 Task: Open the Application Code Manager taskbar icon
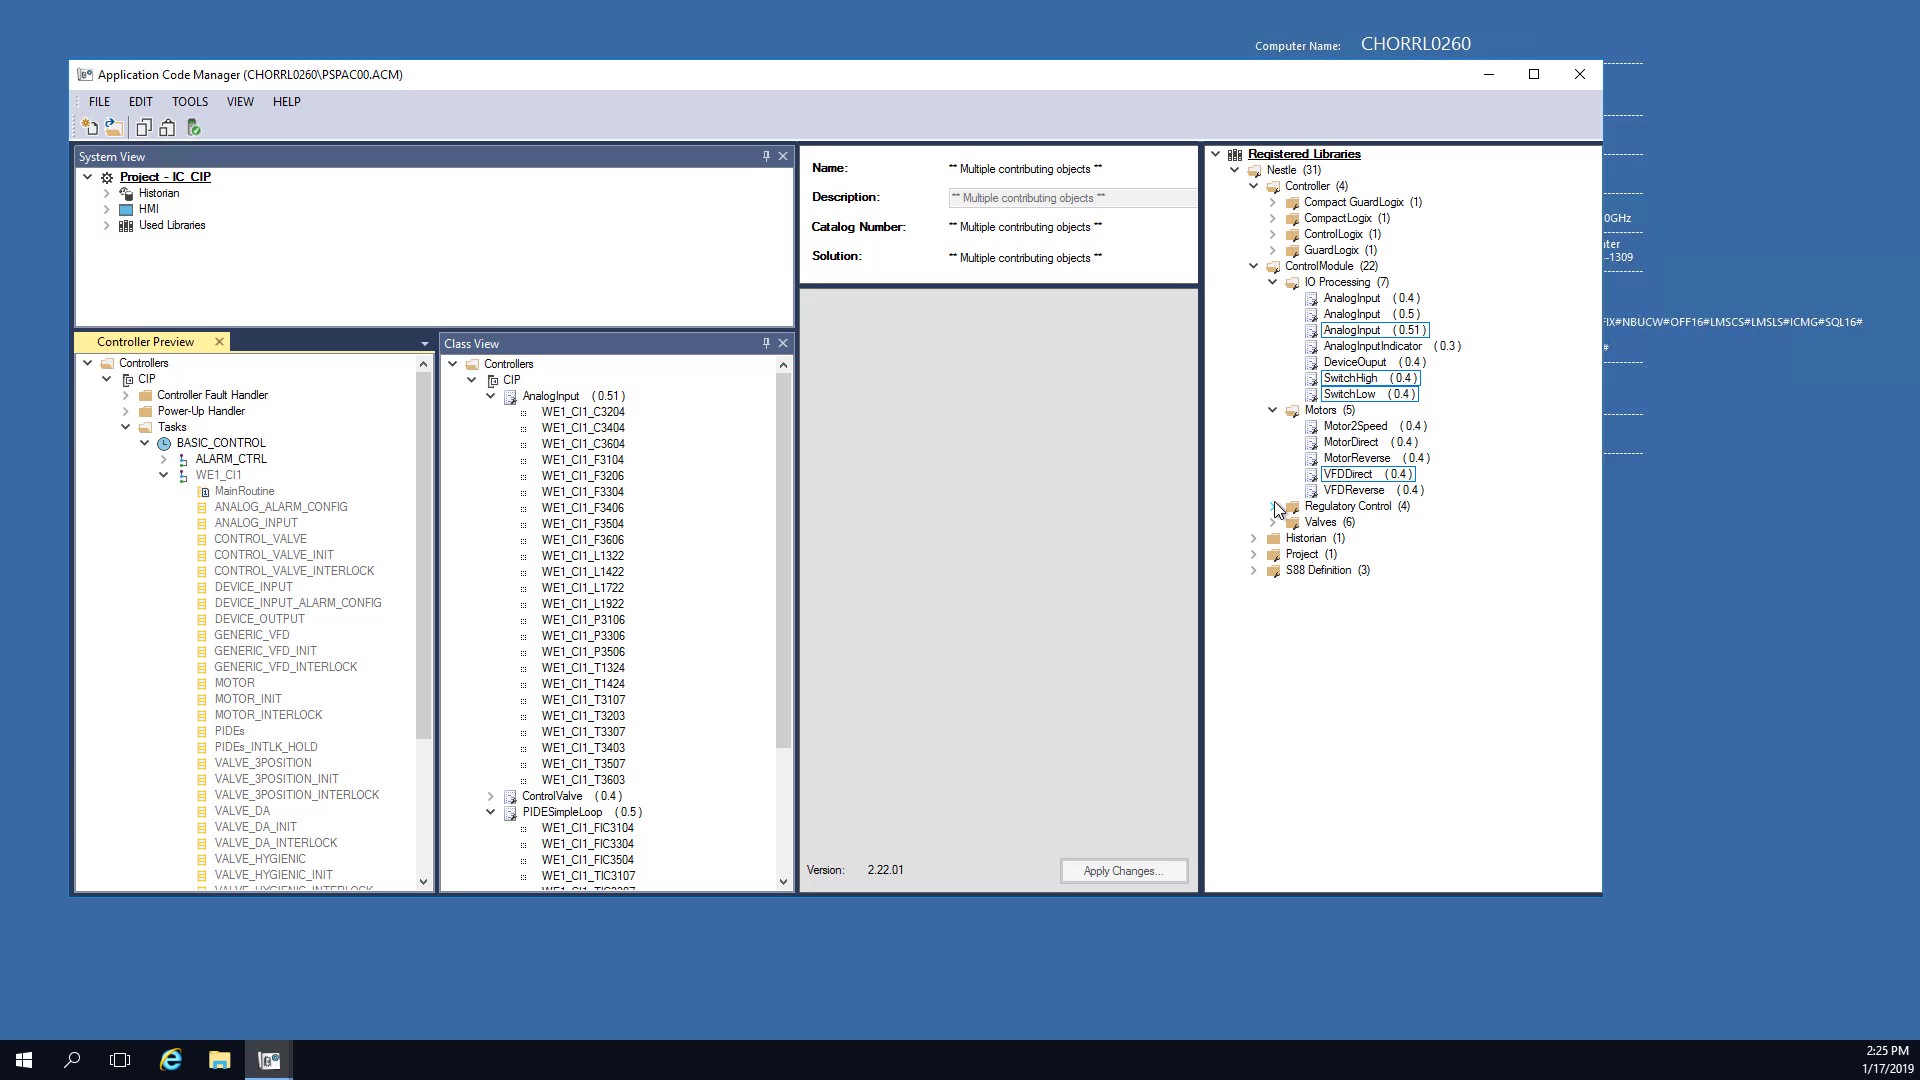[x=269, y=1060]
